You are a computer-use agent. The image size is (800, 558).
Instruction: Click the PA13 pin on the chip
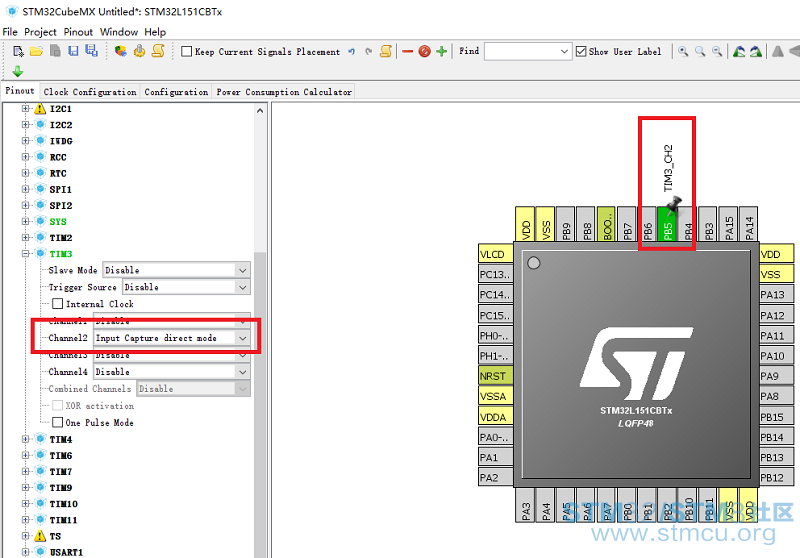point(776,295)
